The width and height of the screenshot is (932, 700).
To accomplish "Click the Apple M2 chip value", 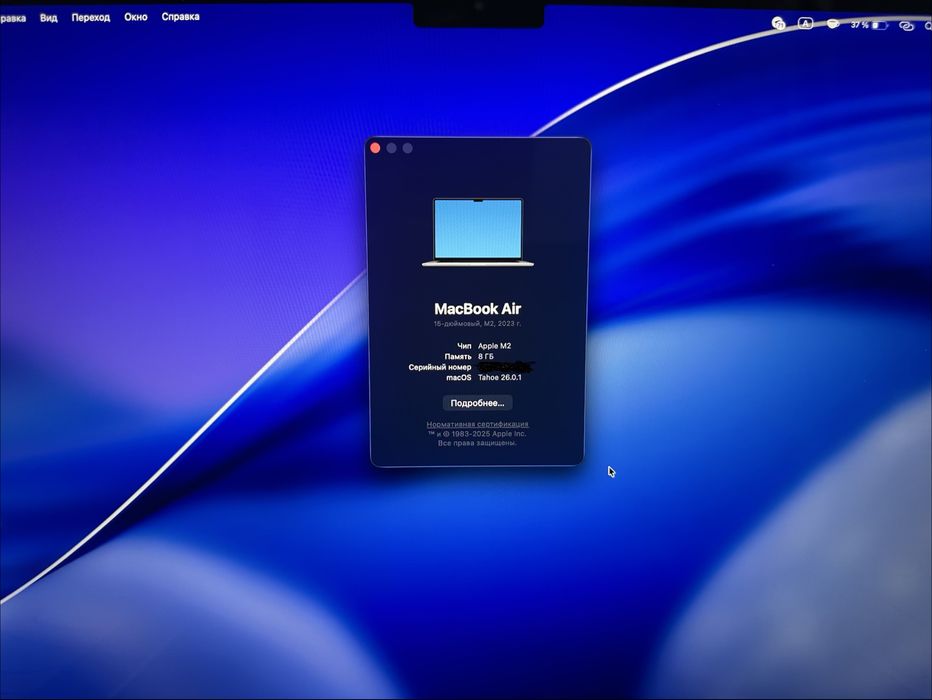I will (x=495, y=346).
